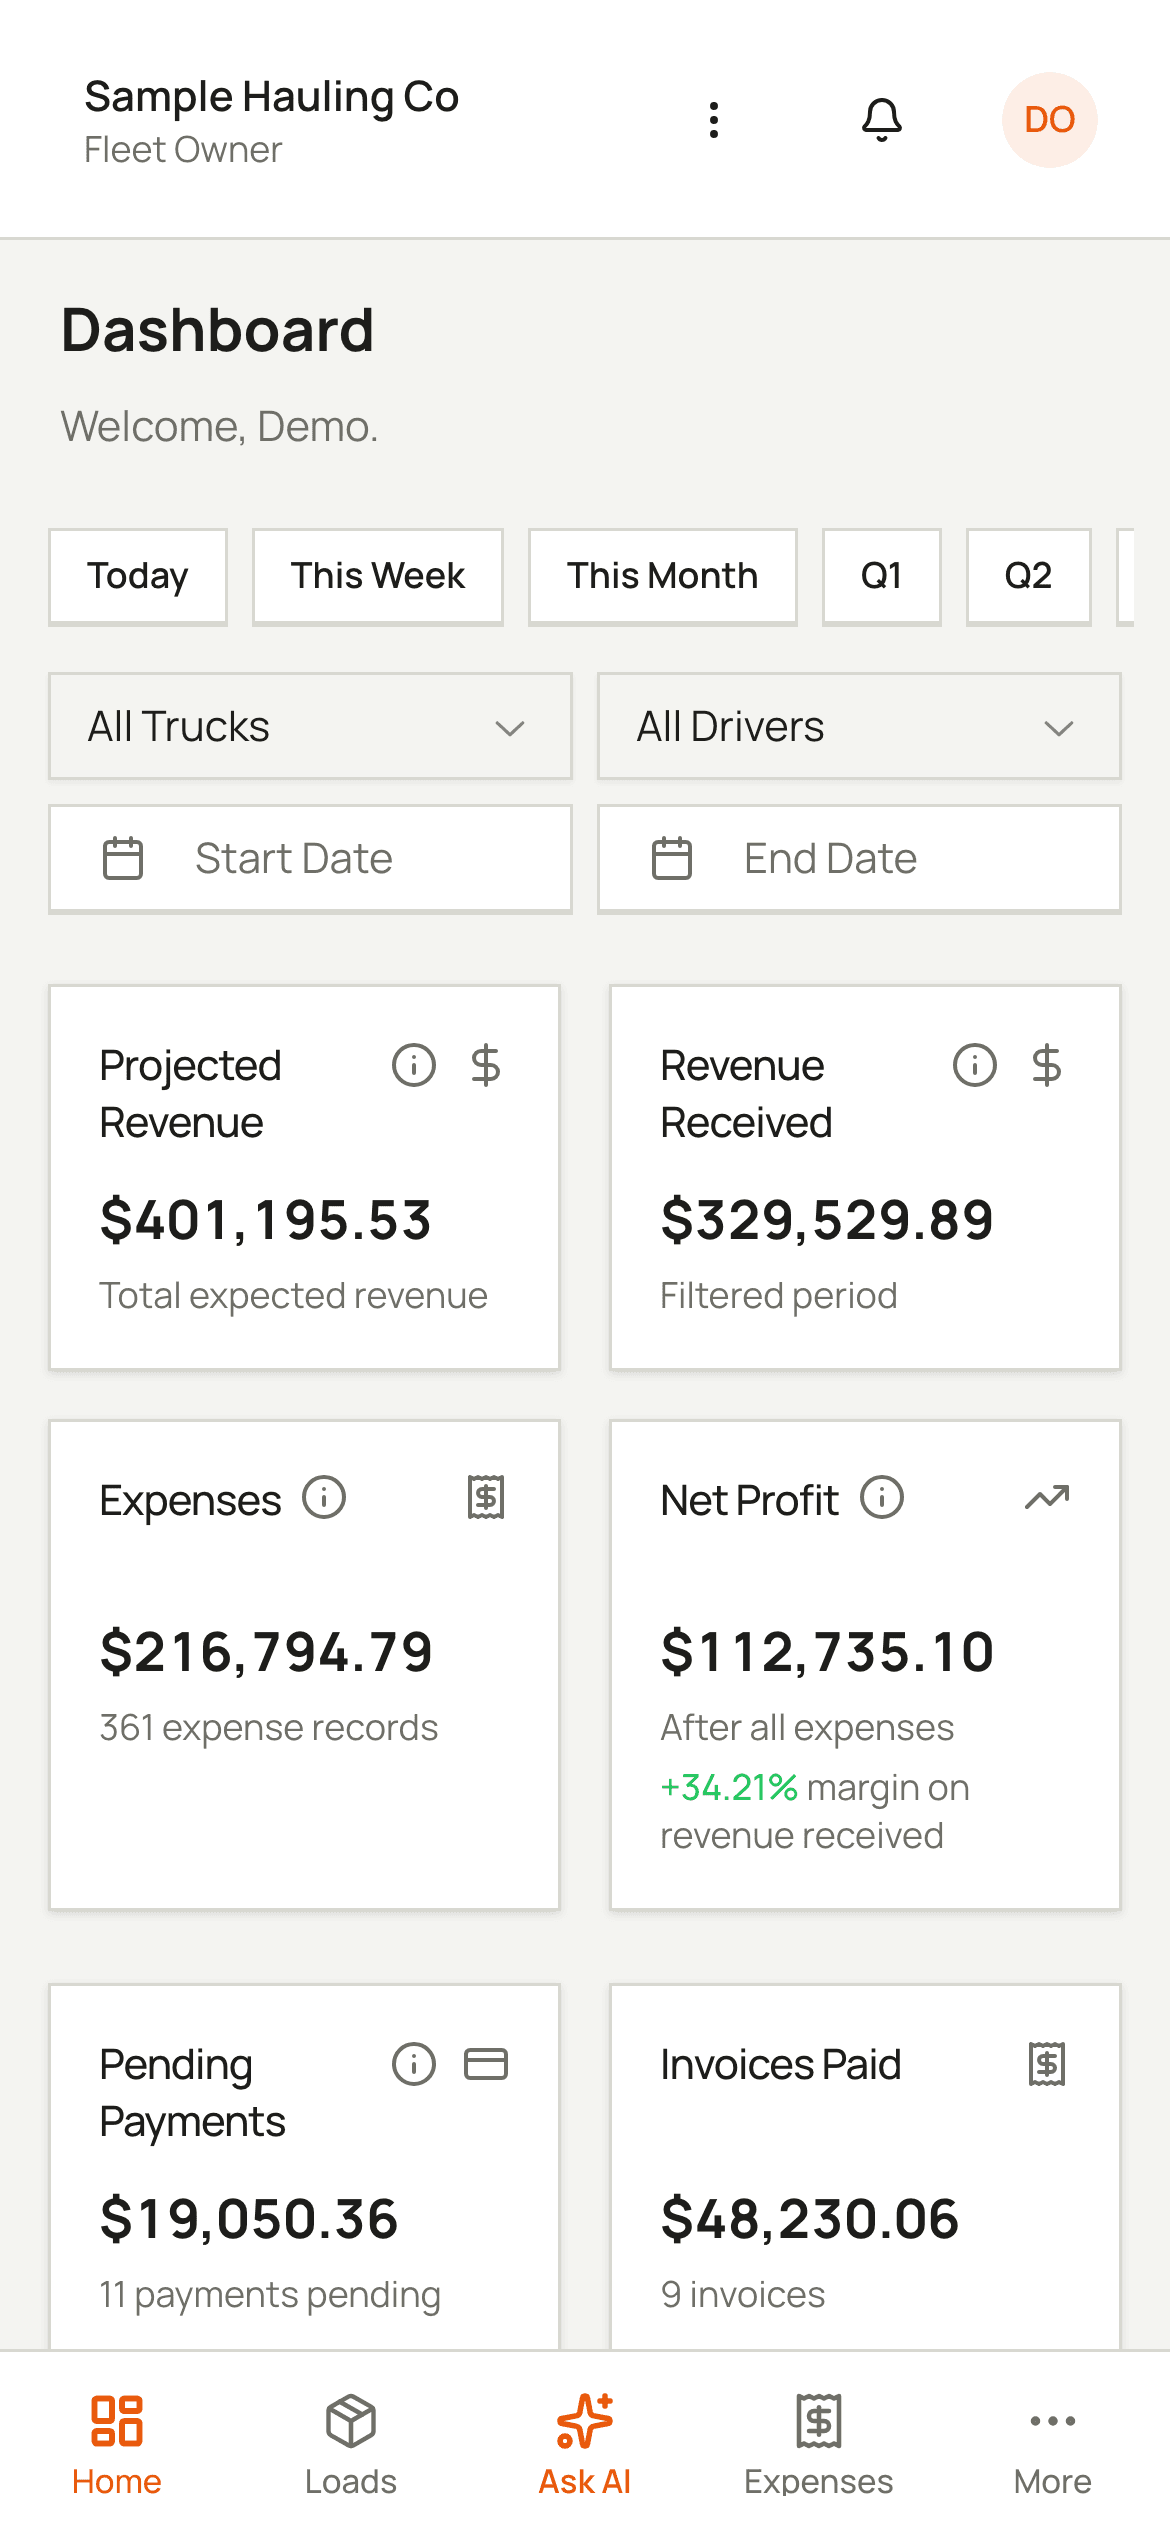Viewport: 1170px width, 2532px height.
Task: Show info for Revenue Received
Action: point(975,1065)
